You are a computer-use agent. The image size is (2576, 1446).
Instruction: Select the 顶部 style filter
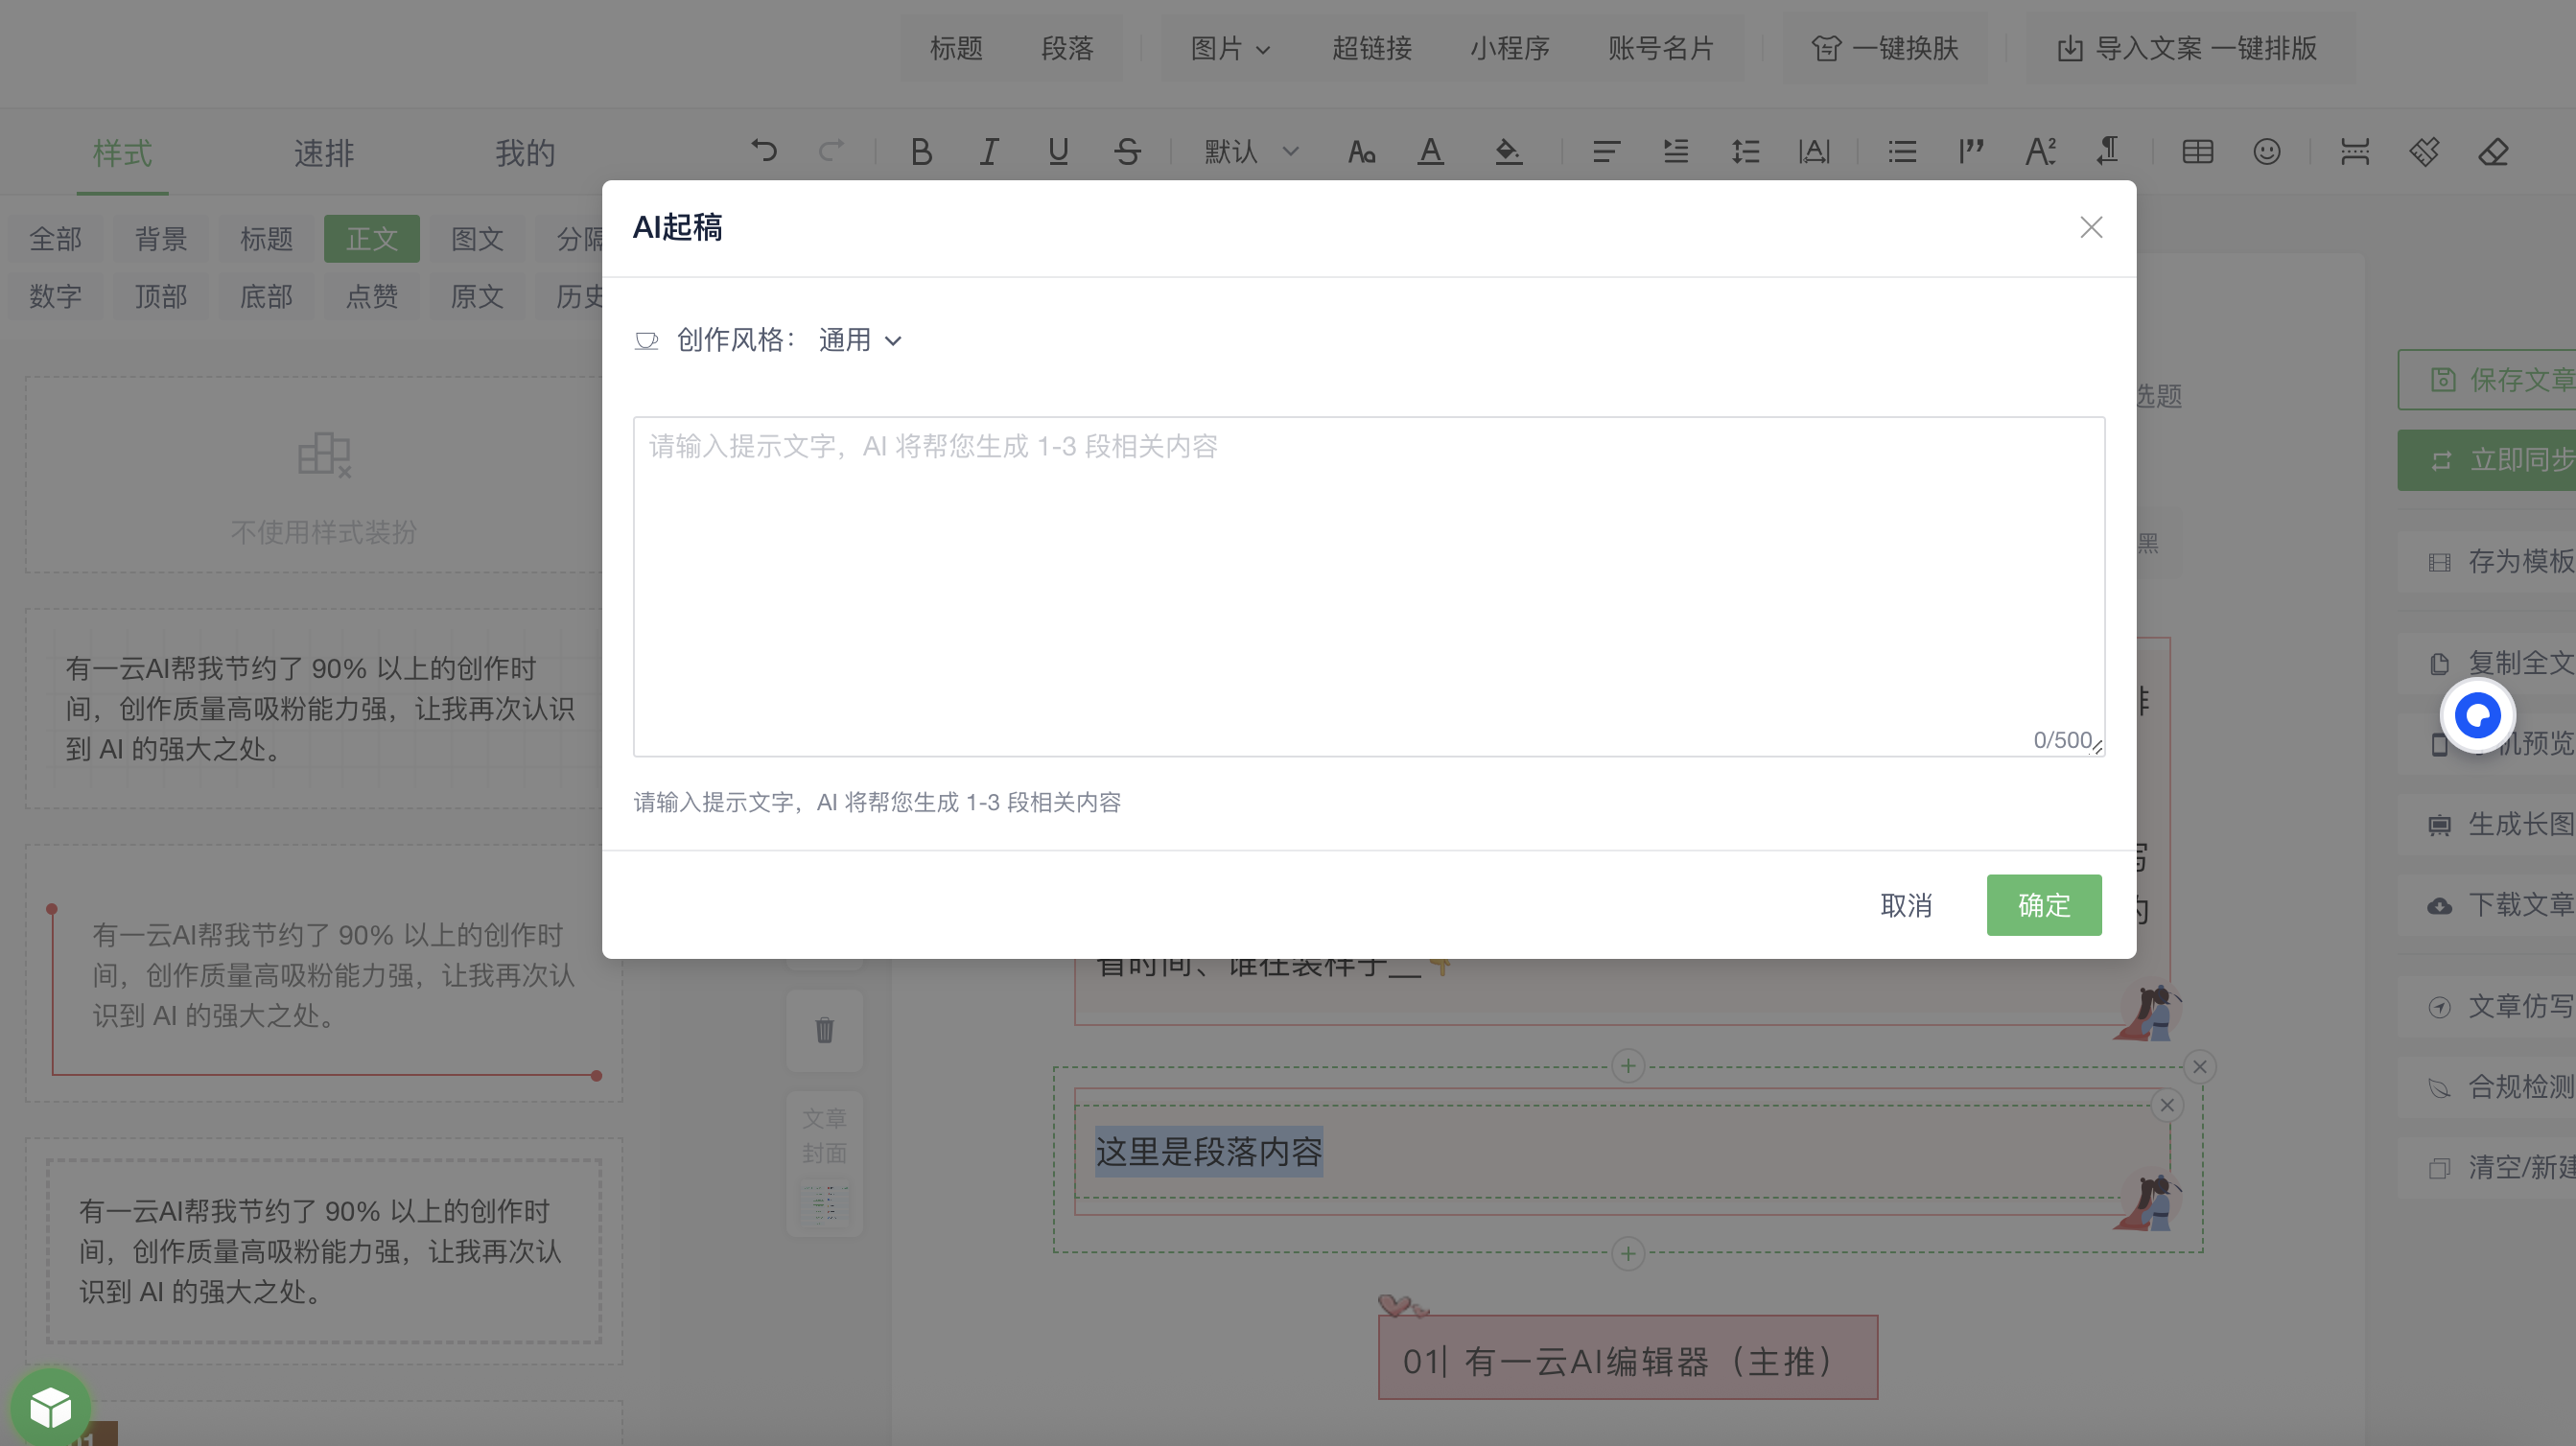pyautogui.click(x=161, y=297)
